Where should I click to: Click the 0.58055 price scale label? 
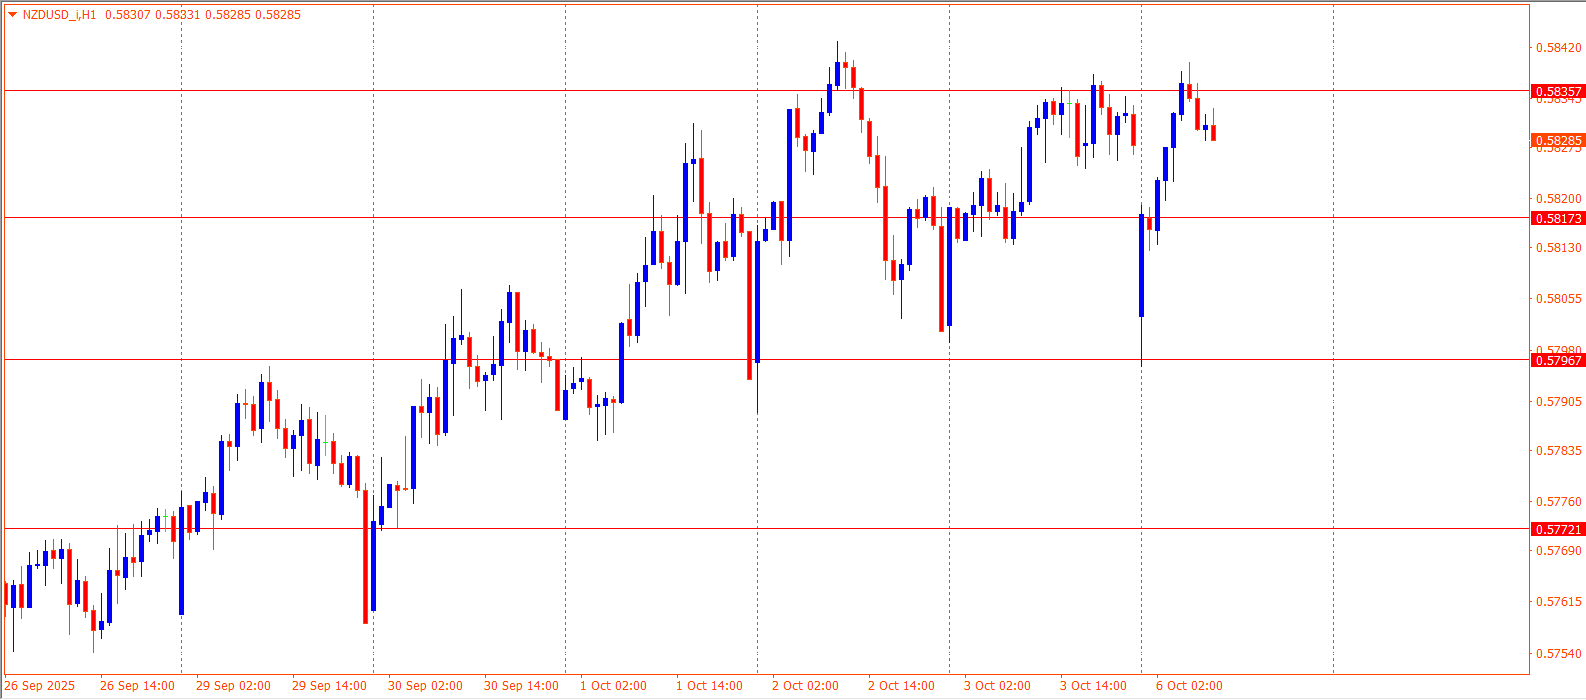point(1558,298)
